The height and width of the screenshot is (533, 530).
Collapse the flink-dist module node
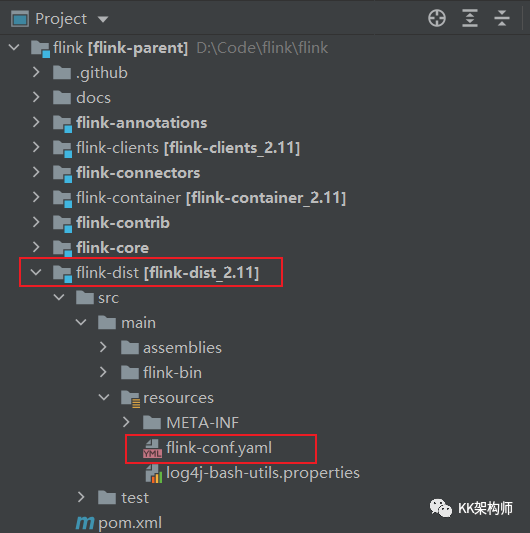point(36,272)
